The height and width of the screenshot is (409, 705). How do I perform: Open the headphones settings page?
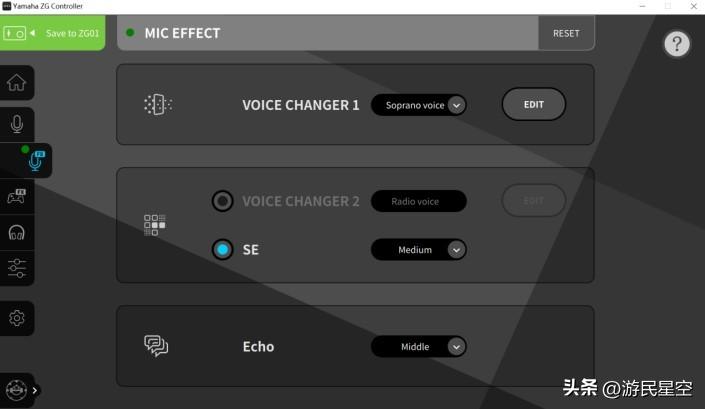(17, 232)
